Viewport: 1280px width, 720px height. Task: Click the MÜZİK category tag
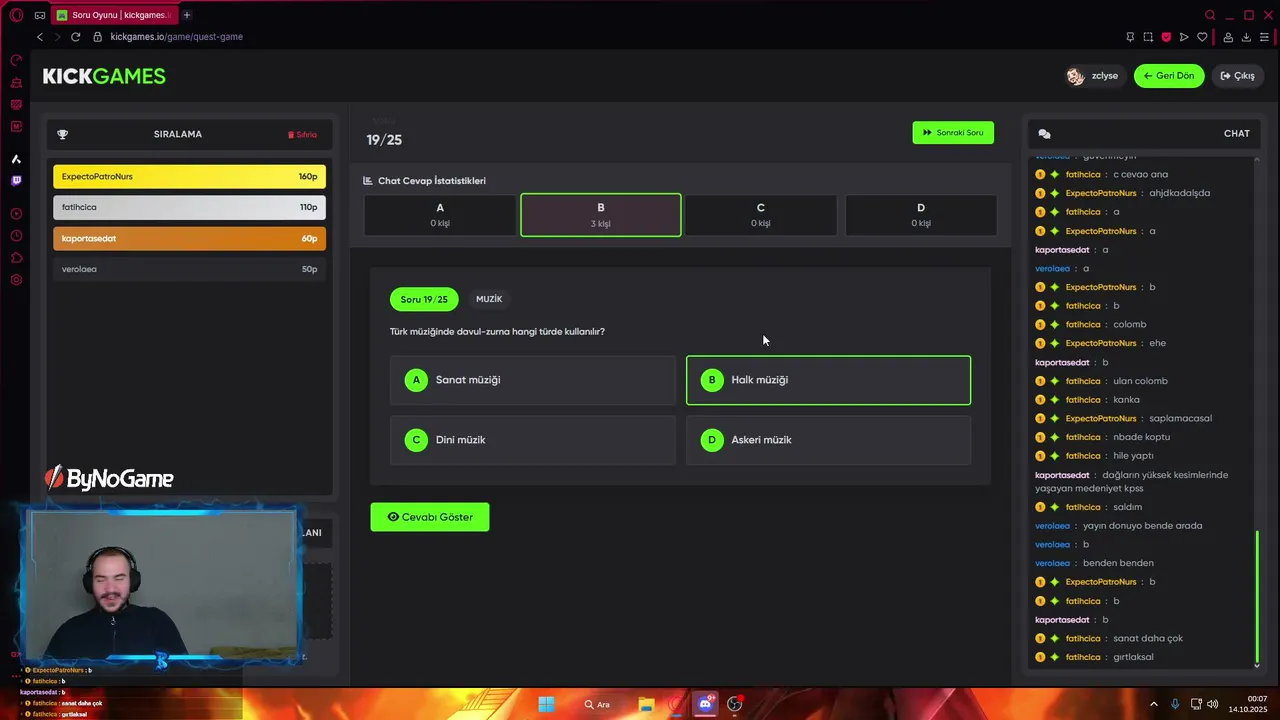click(489, 299)
